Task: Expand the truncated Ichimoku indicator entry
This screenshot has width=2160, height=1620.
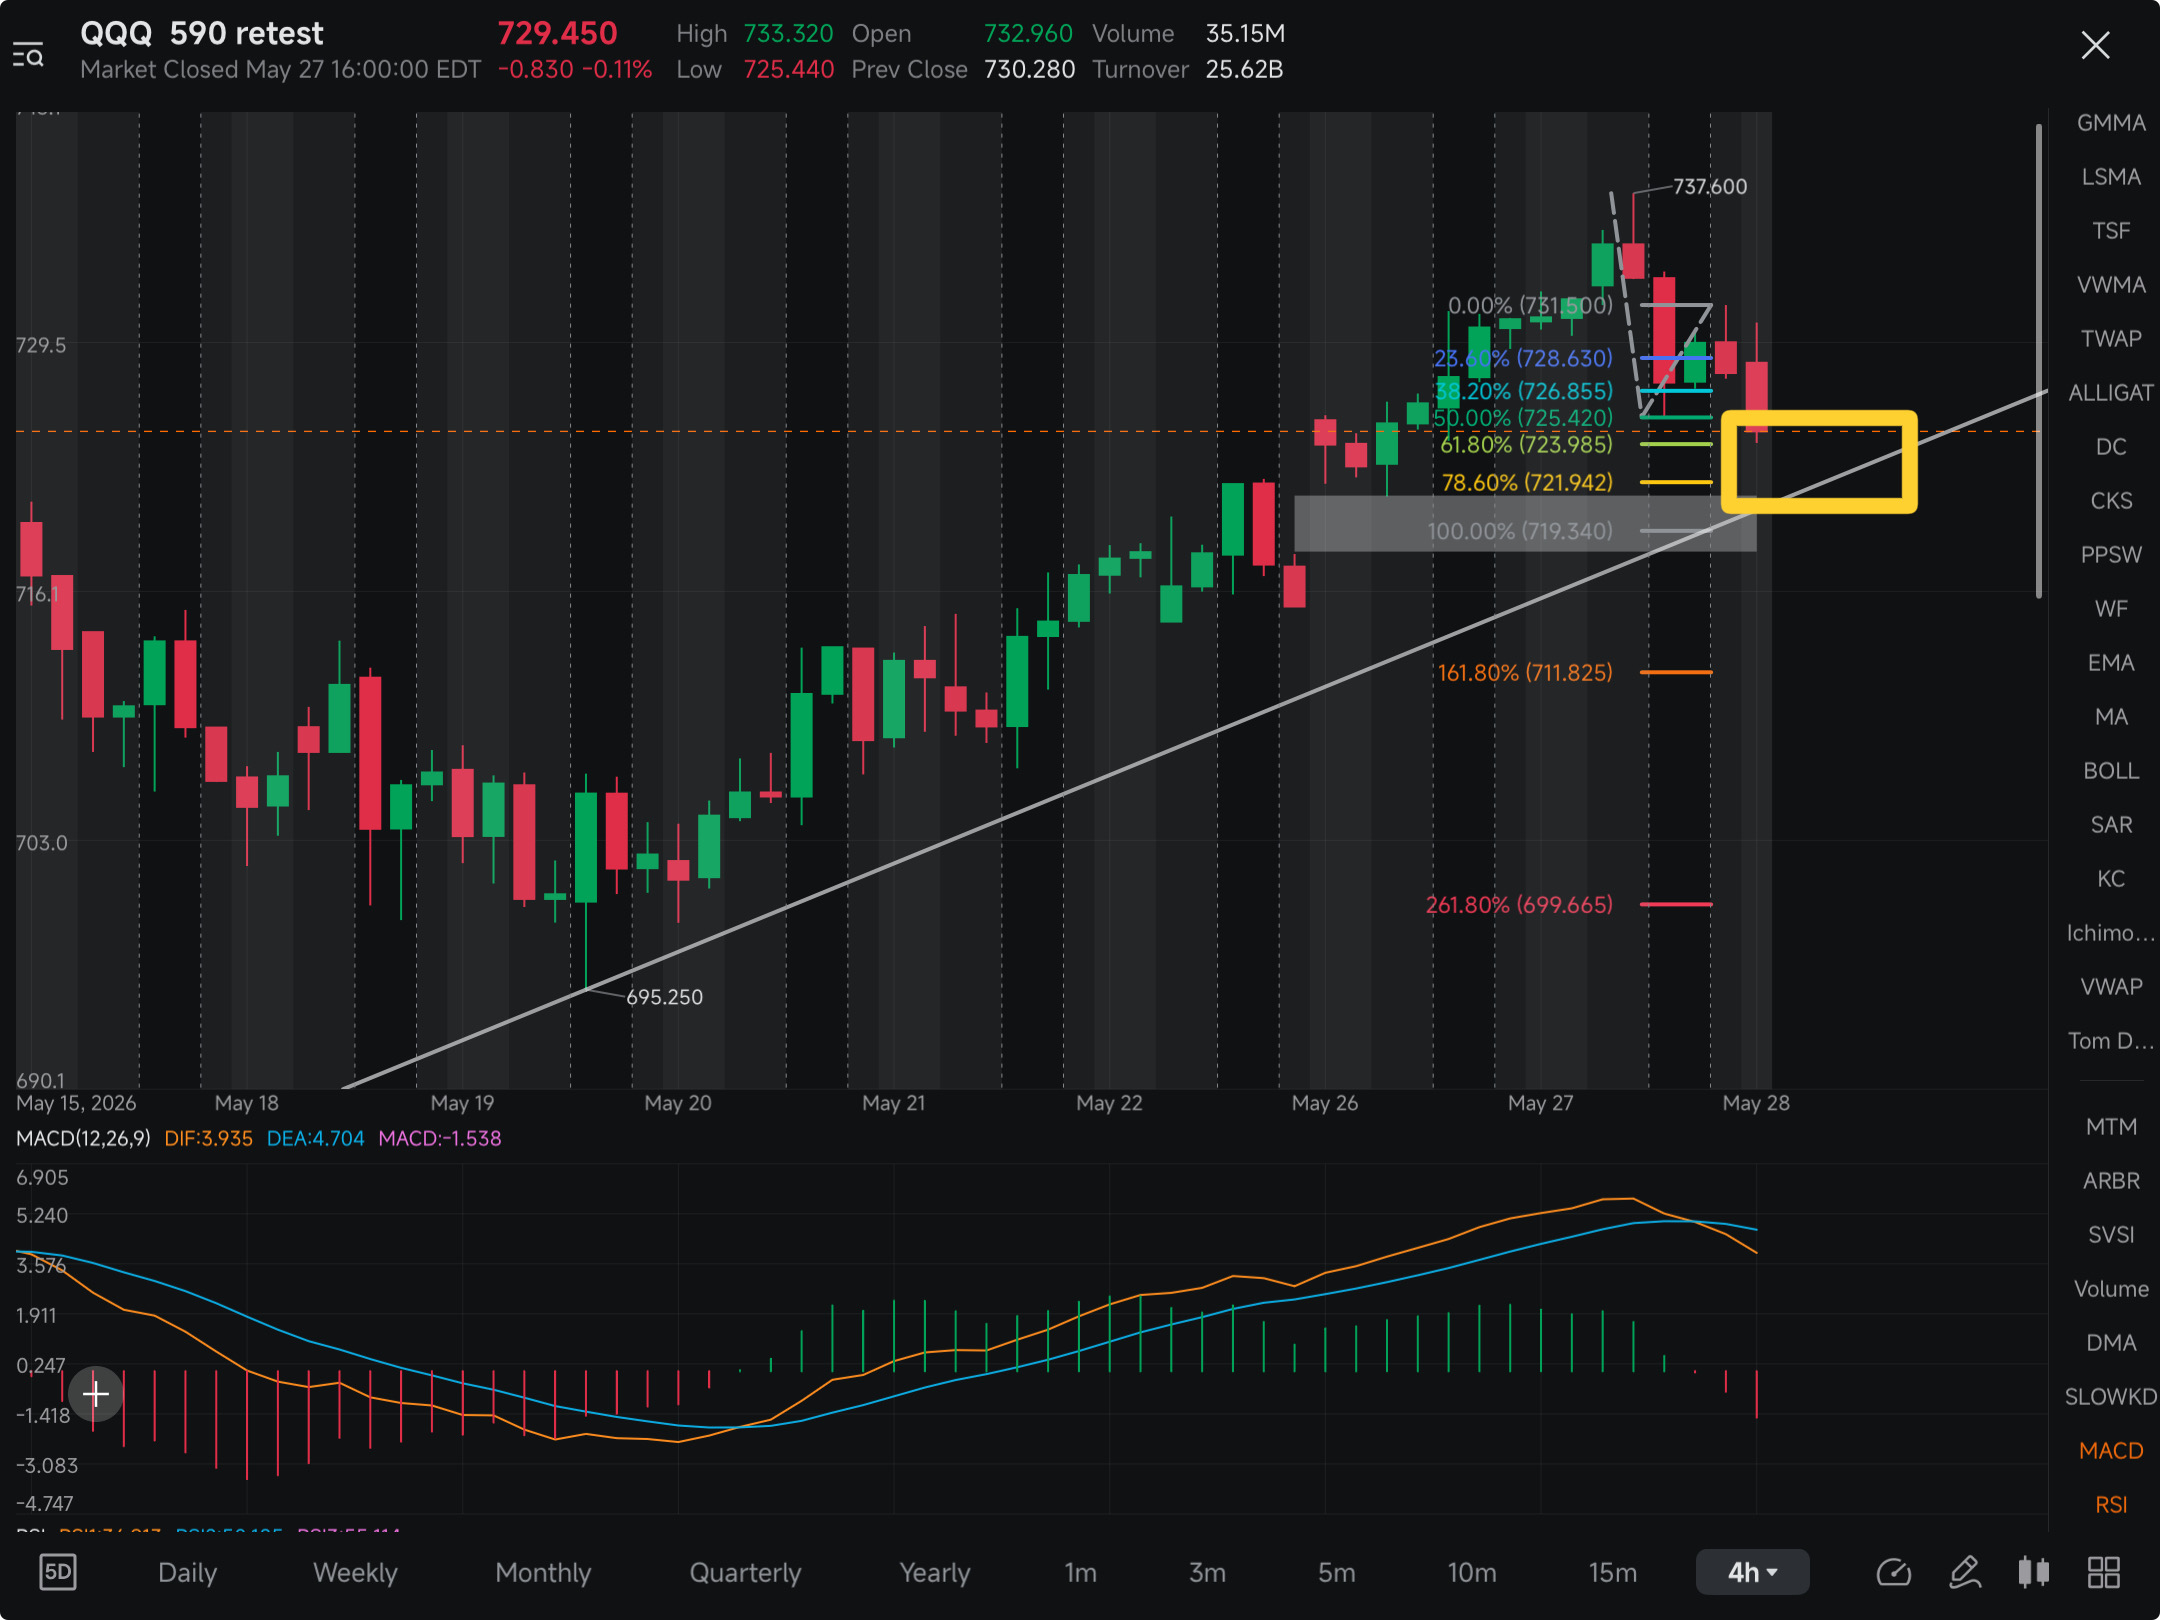Action: pyautogui.click(x=2111, y=932)
